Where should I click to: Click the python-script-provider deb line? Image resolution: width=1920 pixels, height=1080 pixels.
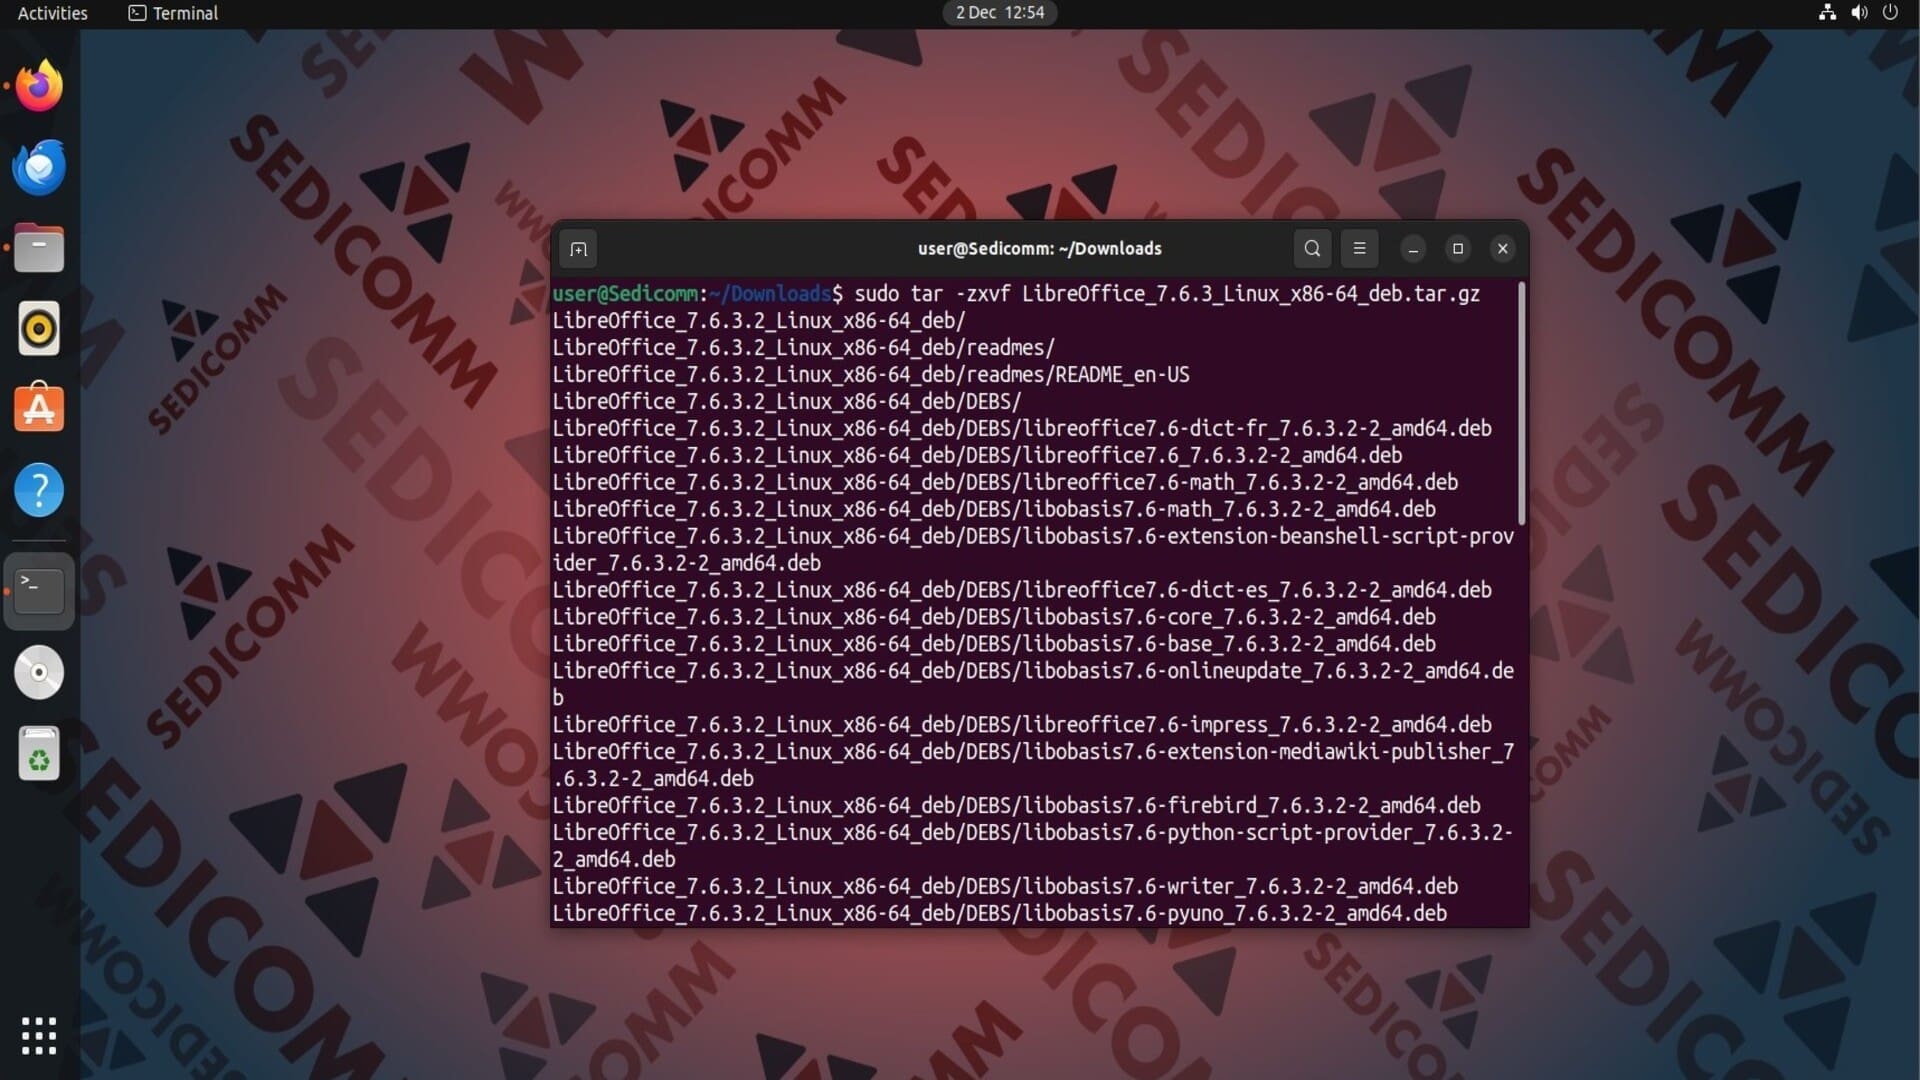point(1033,847)
